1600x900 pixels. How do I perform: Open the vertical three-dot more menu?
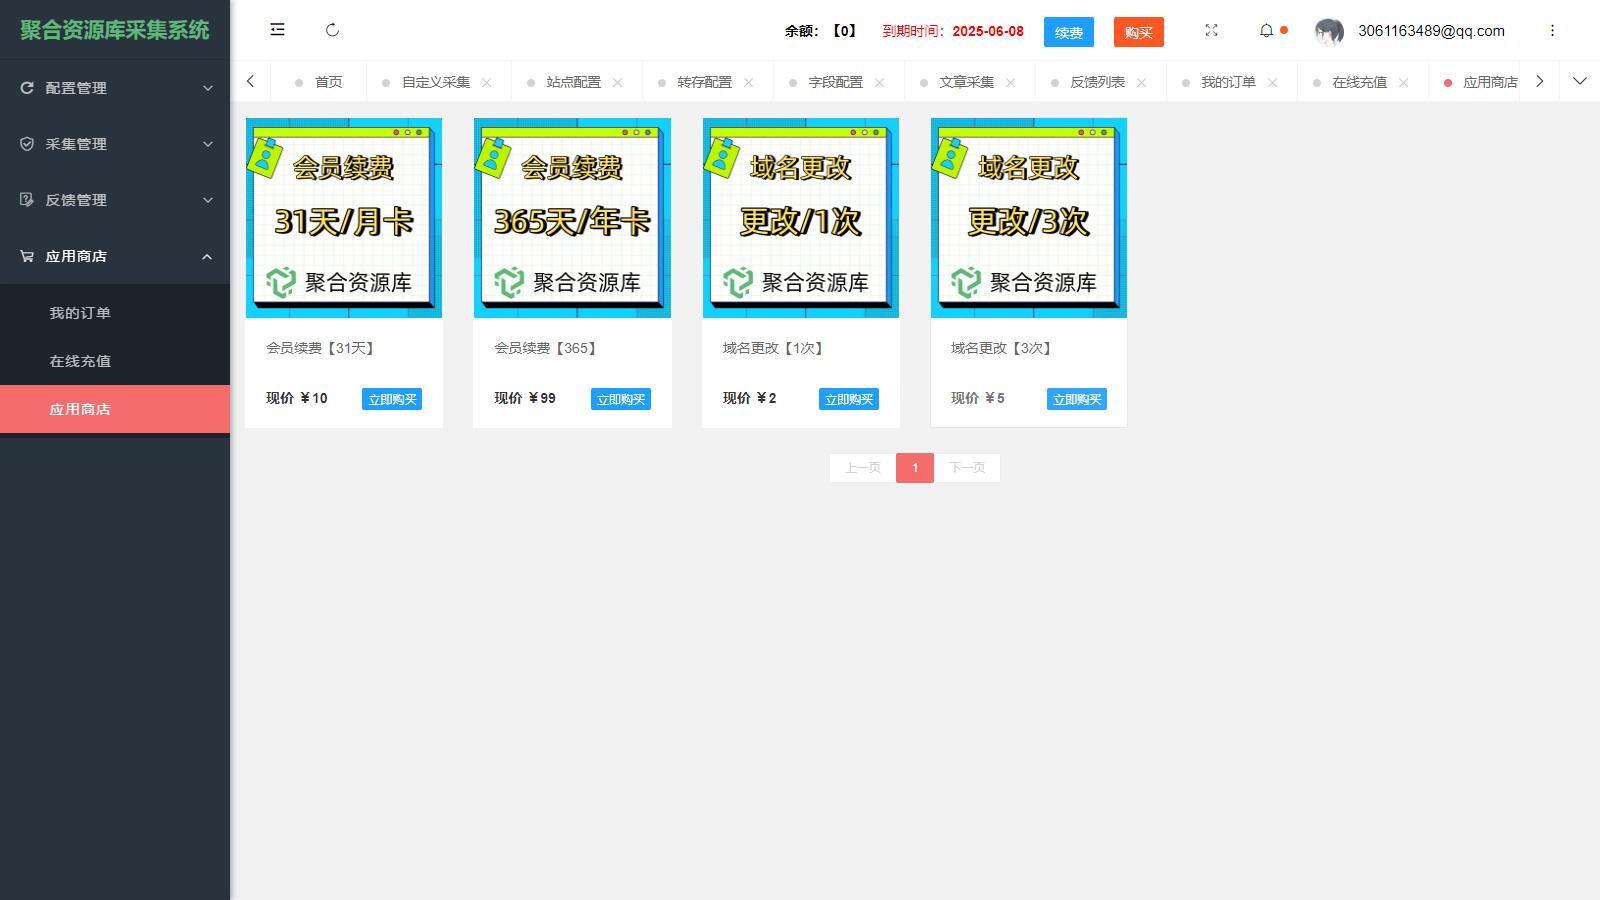(x=1552, y=30)
